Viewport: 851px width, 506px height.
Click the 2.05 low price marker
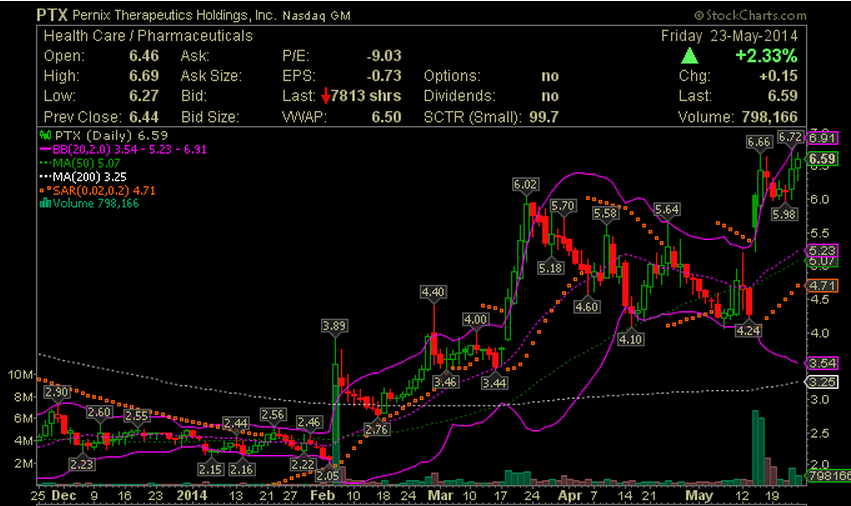328,476
